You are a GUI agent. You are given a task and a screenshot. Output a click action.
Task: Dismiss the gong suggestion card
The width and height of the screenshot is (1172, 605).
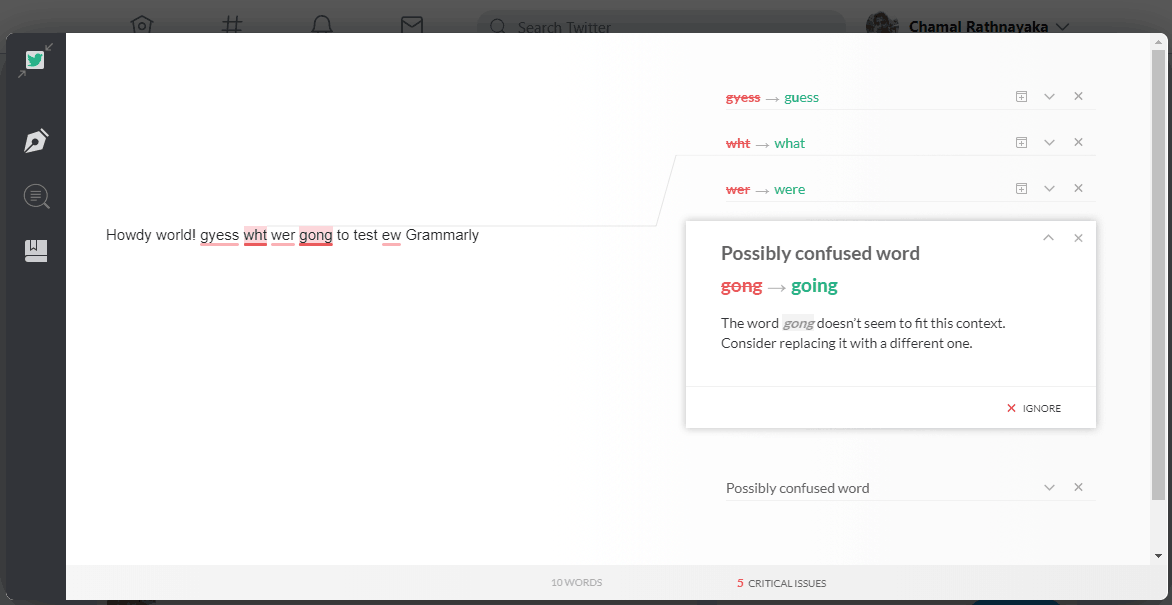click(1078, 238)
